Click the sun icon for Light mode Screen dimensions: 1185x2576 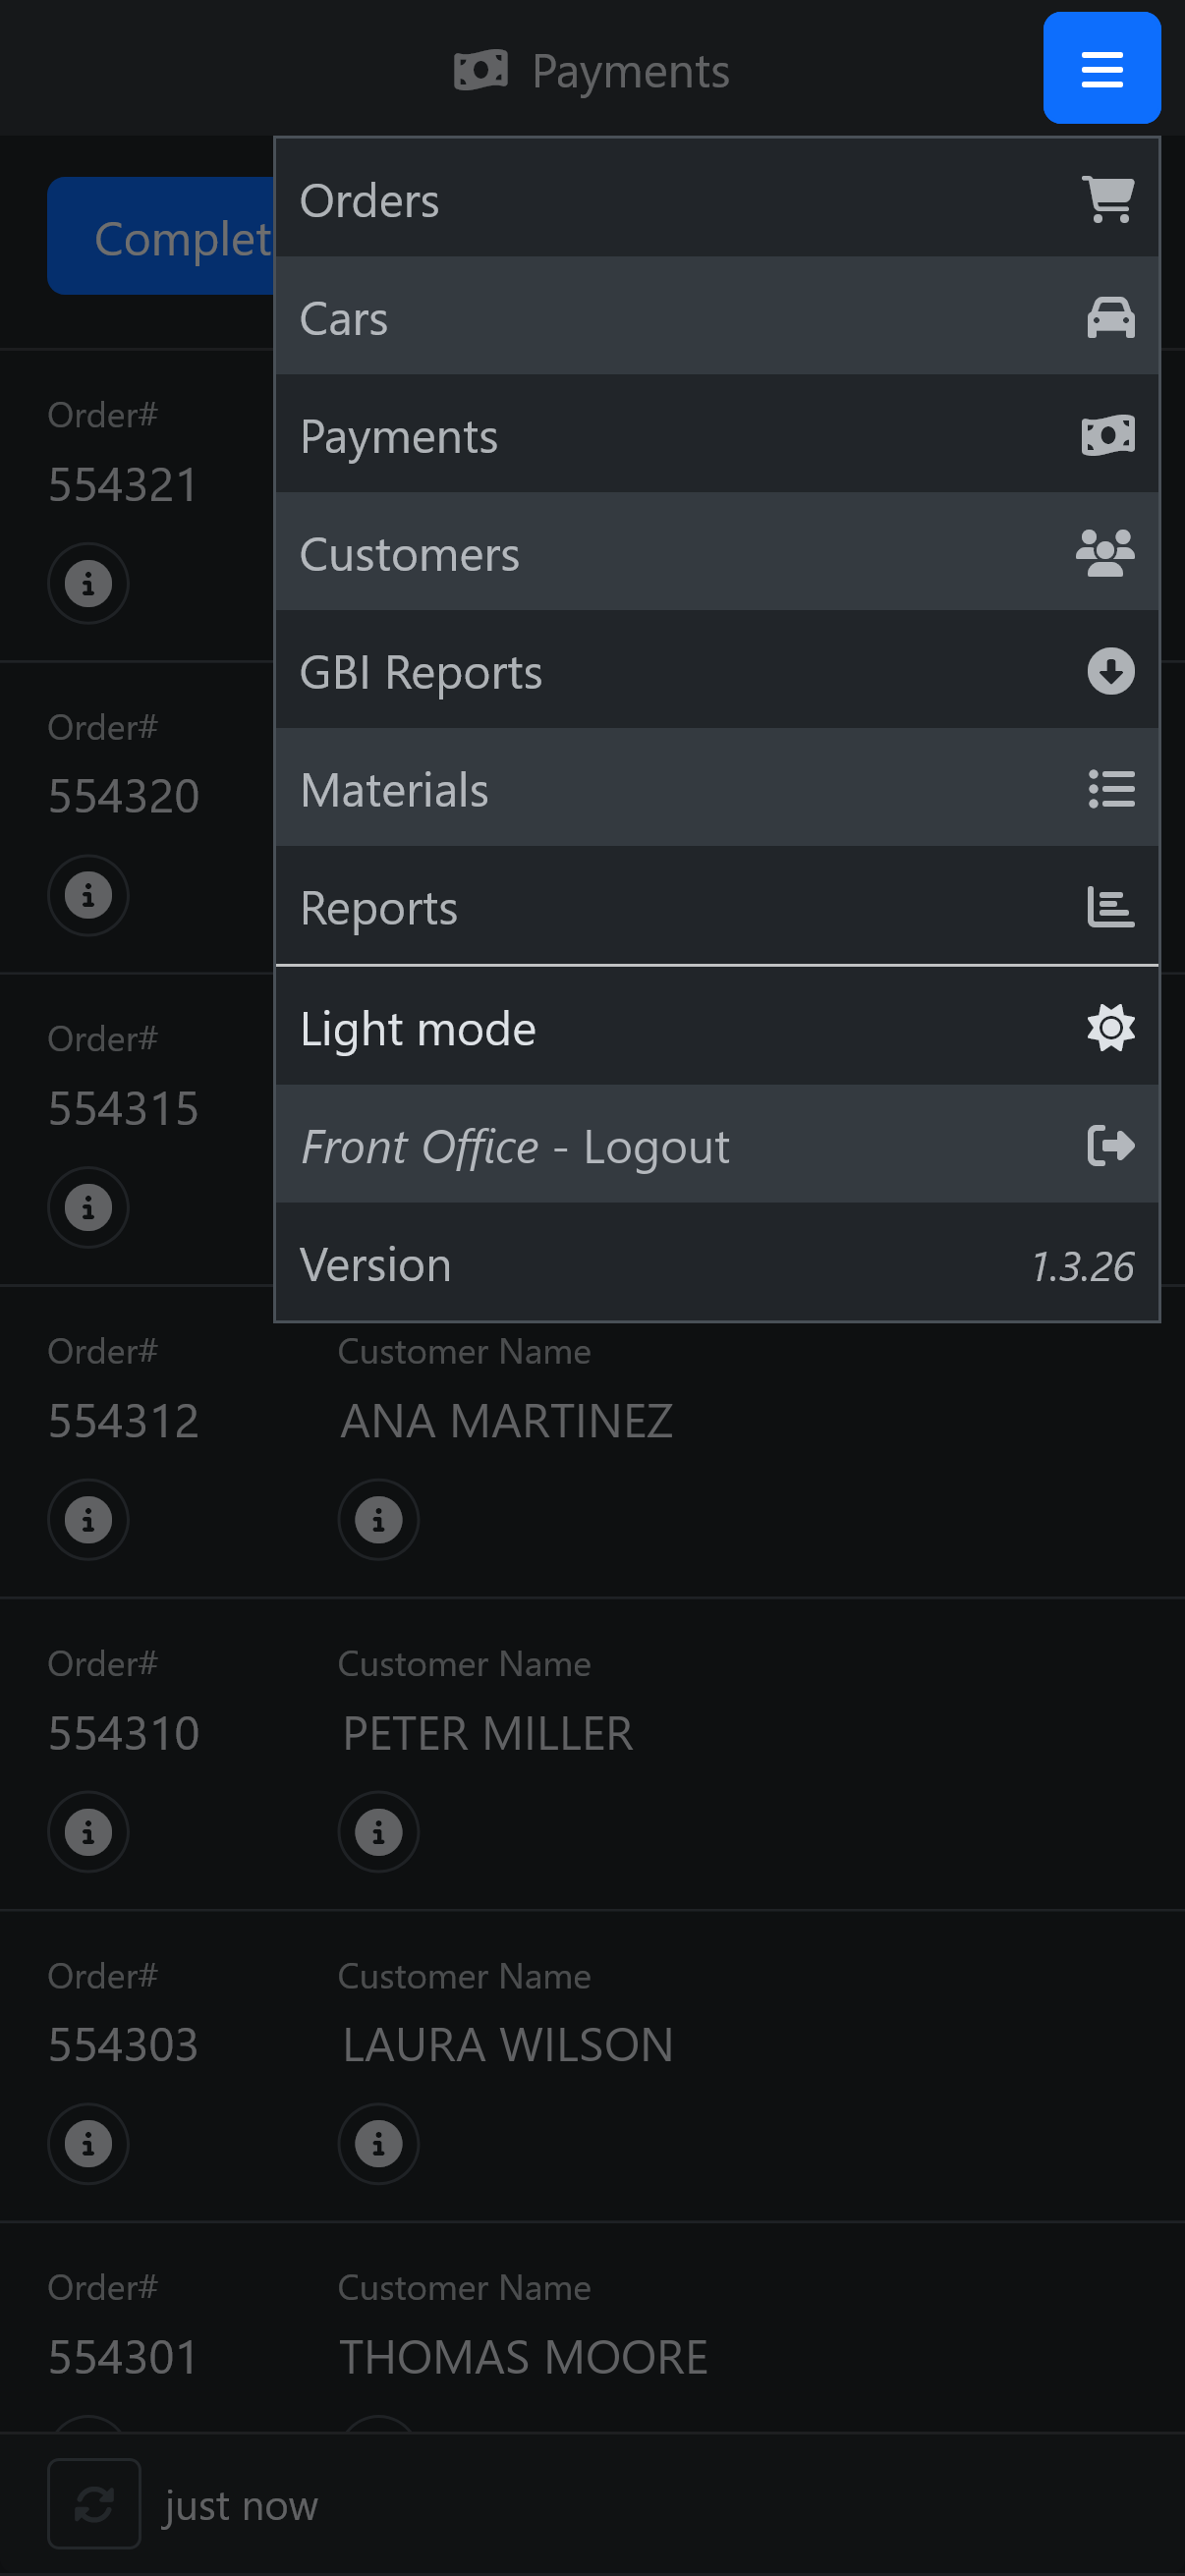click(1110, 1027)
